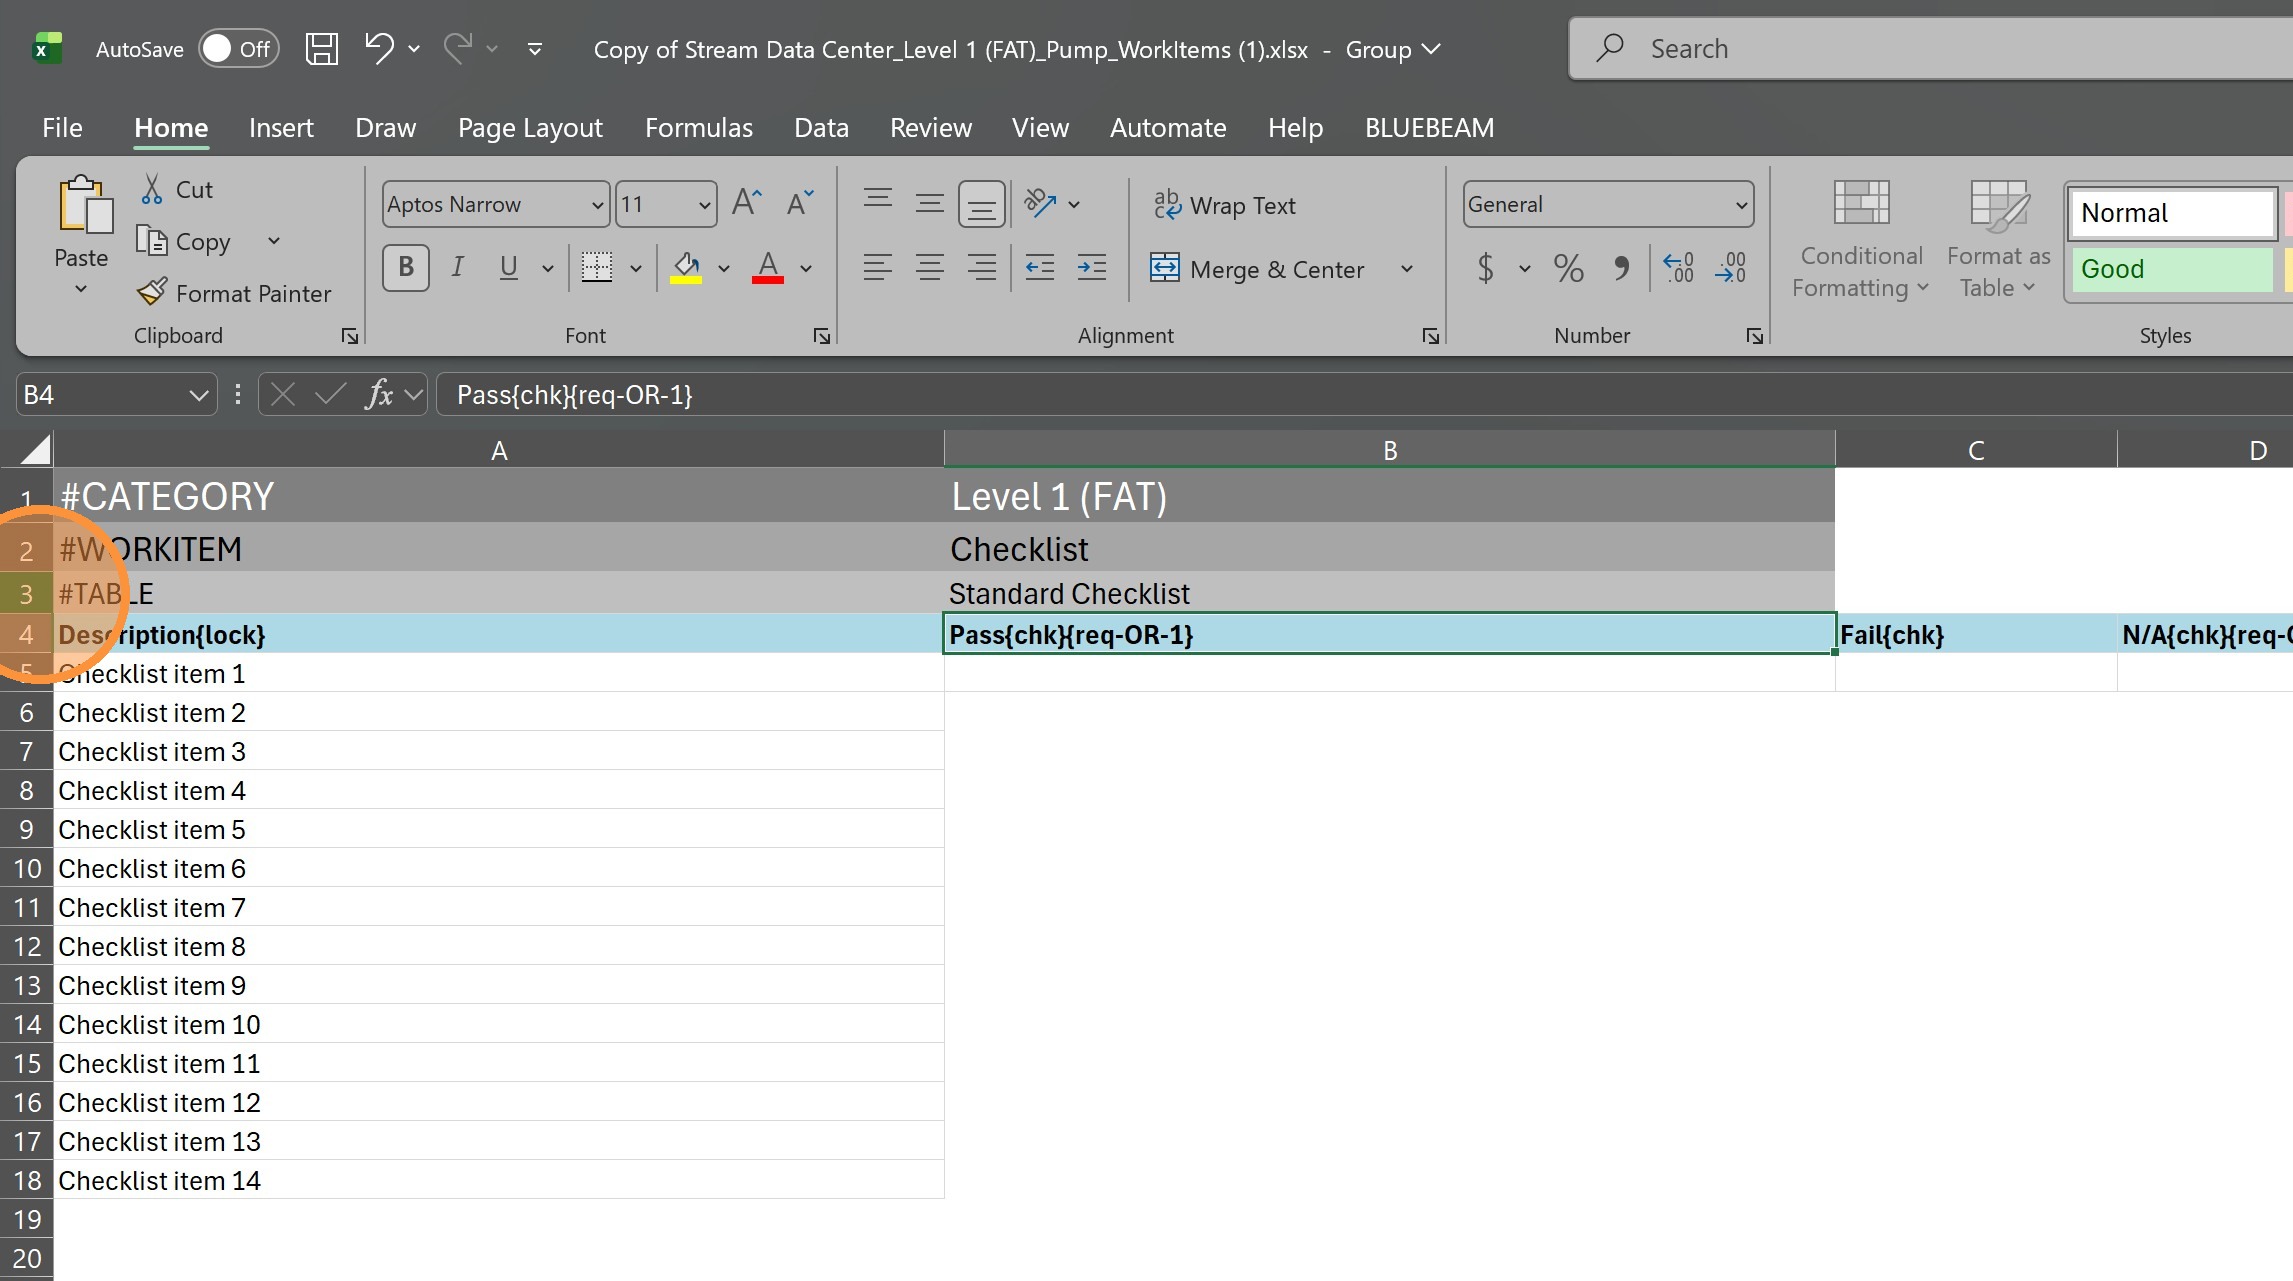Apply the Good cell style
This screenshot has width=2293, height=1281.
point(2173,269)
